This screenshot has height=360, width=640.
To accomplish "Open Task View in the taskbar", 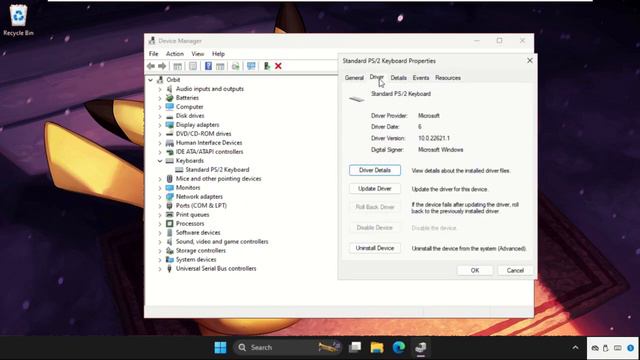I will [355, 347].
